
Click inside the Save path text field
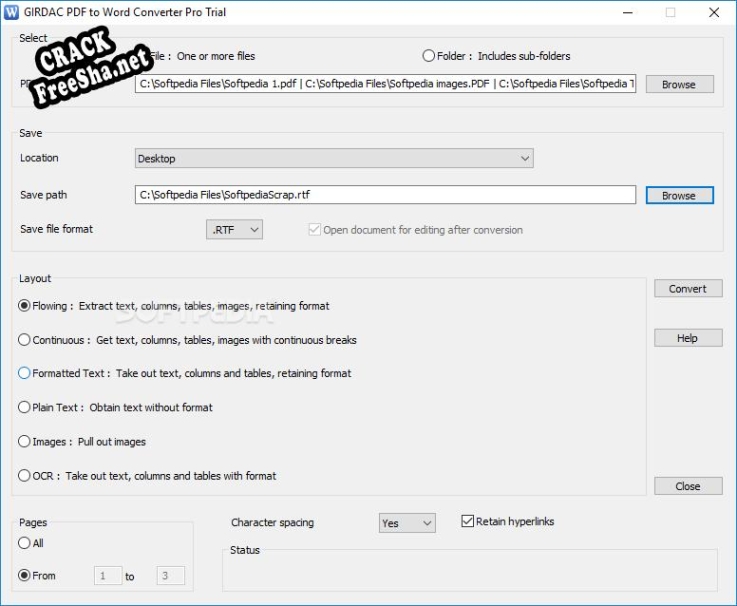tap(385, 195)
